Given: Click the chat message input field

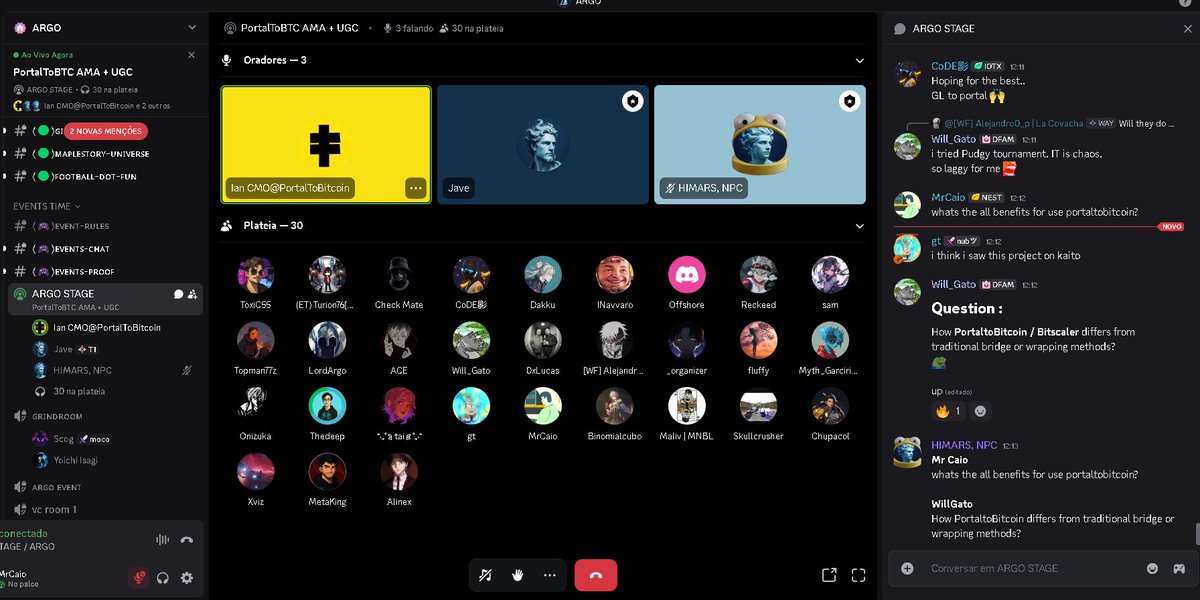Looking at the screenshot, I should pos(1030,568).
